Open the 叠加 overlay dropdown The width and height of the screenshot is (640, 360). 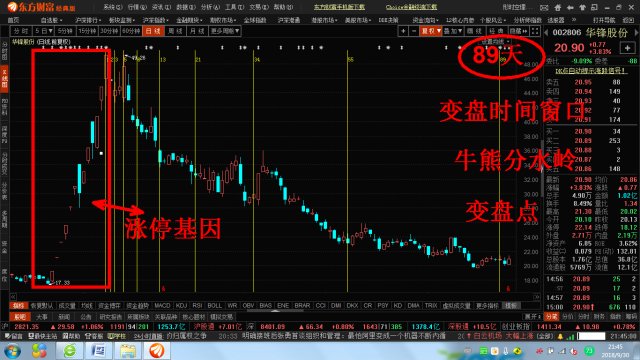pos(453,31)
